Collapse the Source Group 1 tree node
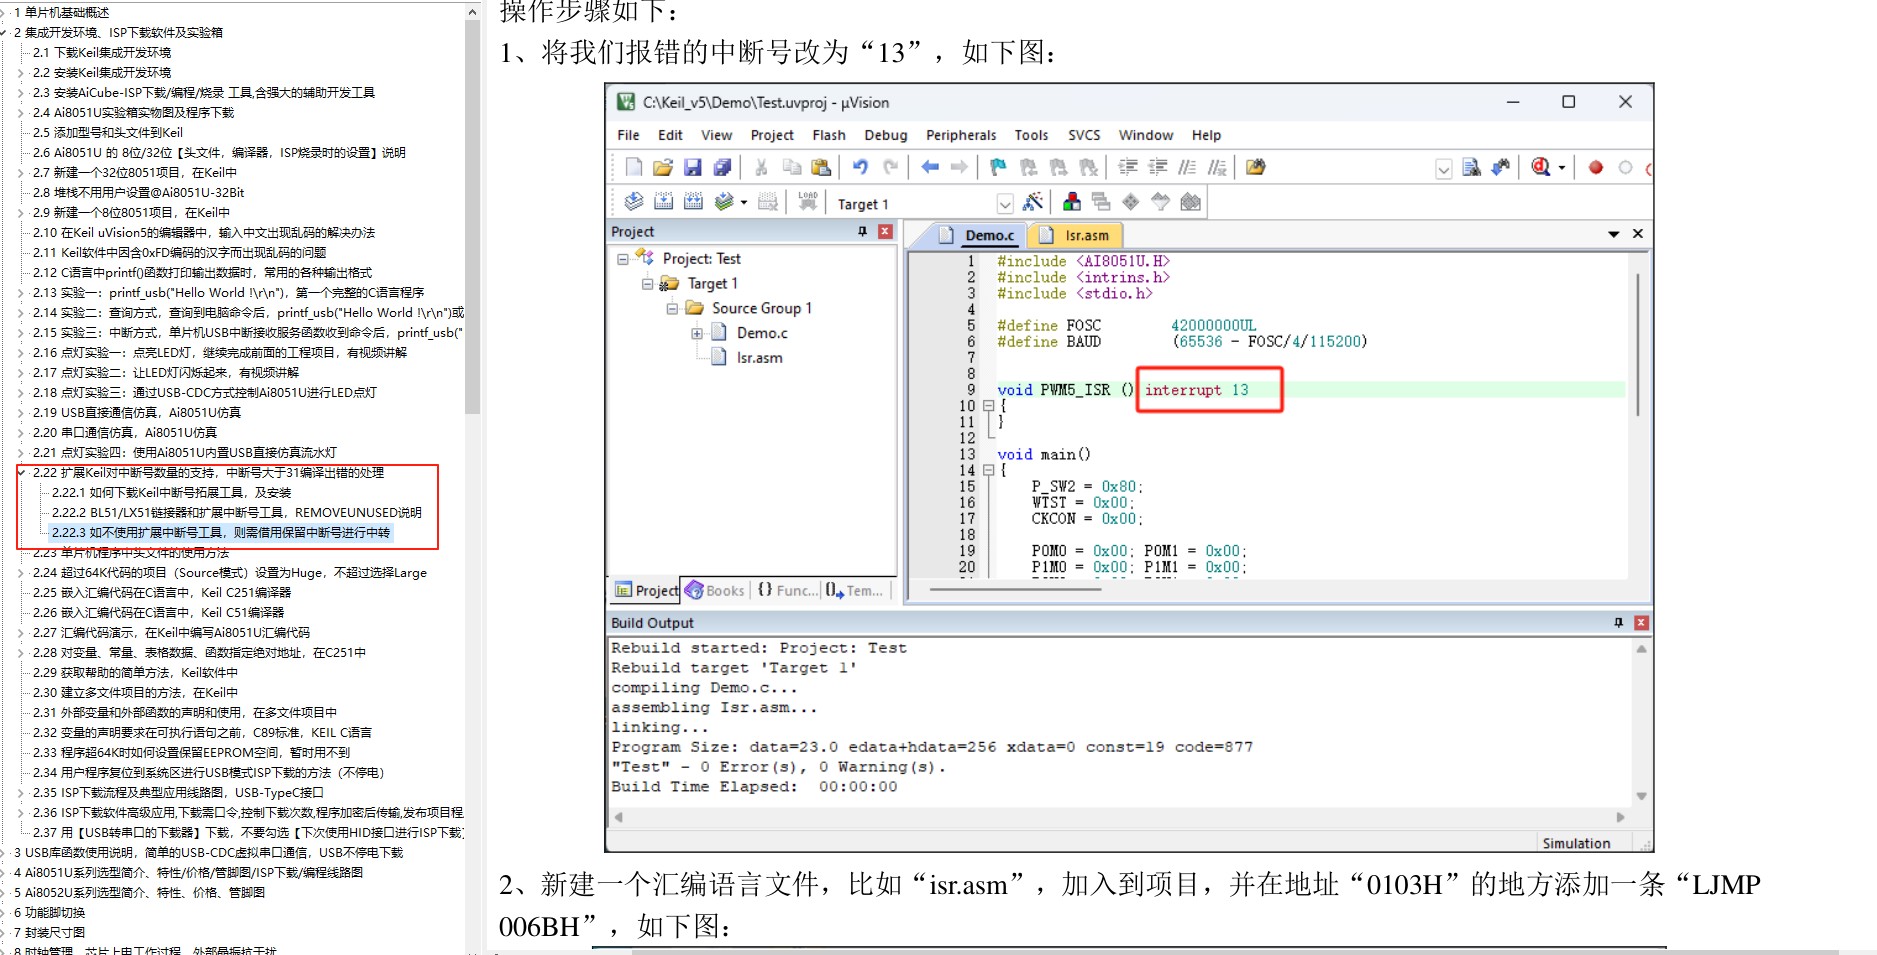 (x=672, y=308)
